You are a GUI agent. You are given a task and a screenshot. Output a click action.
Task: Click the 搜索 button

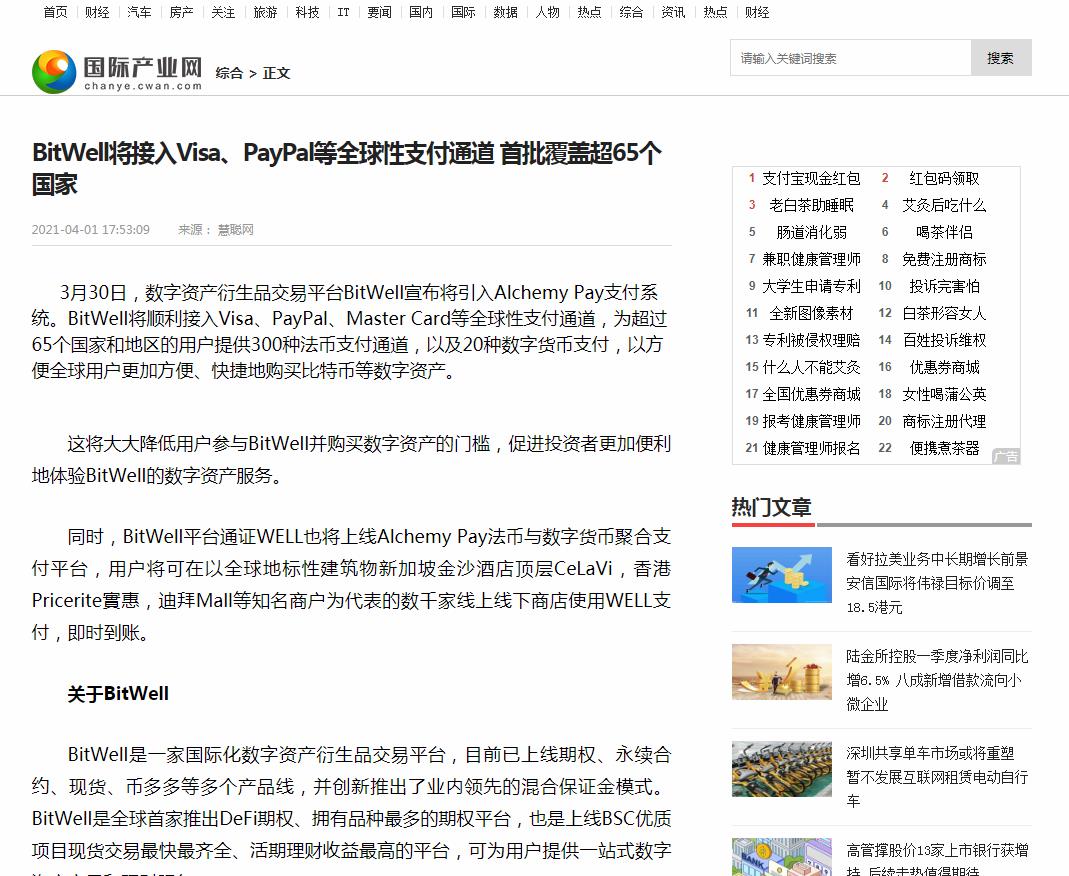point(1001,58)
